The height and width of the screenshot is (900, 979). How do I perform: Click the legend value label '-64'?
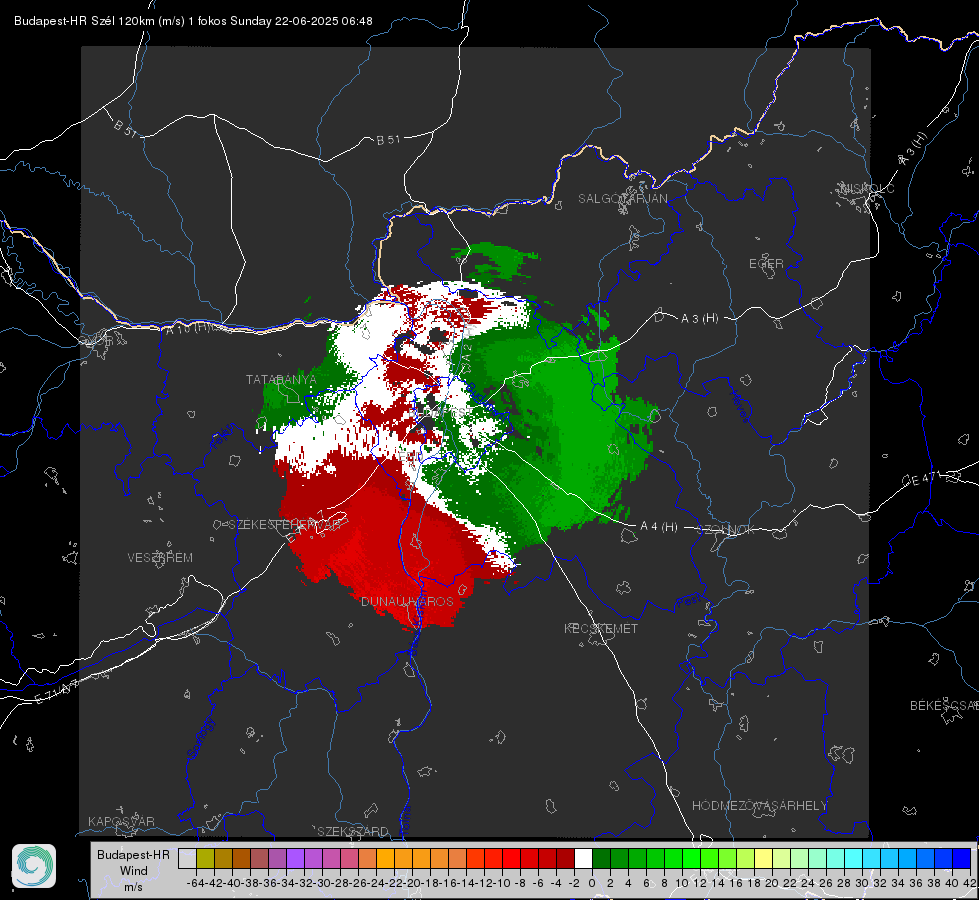[x=195, y=883]
